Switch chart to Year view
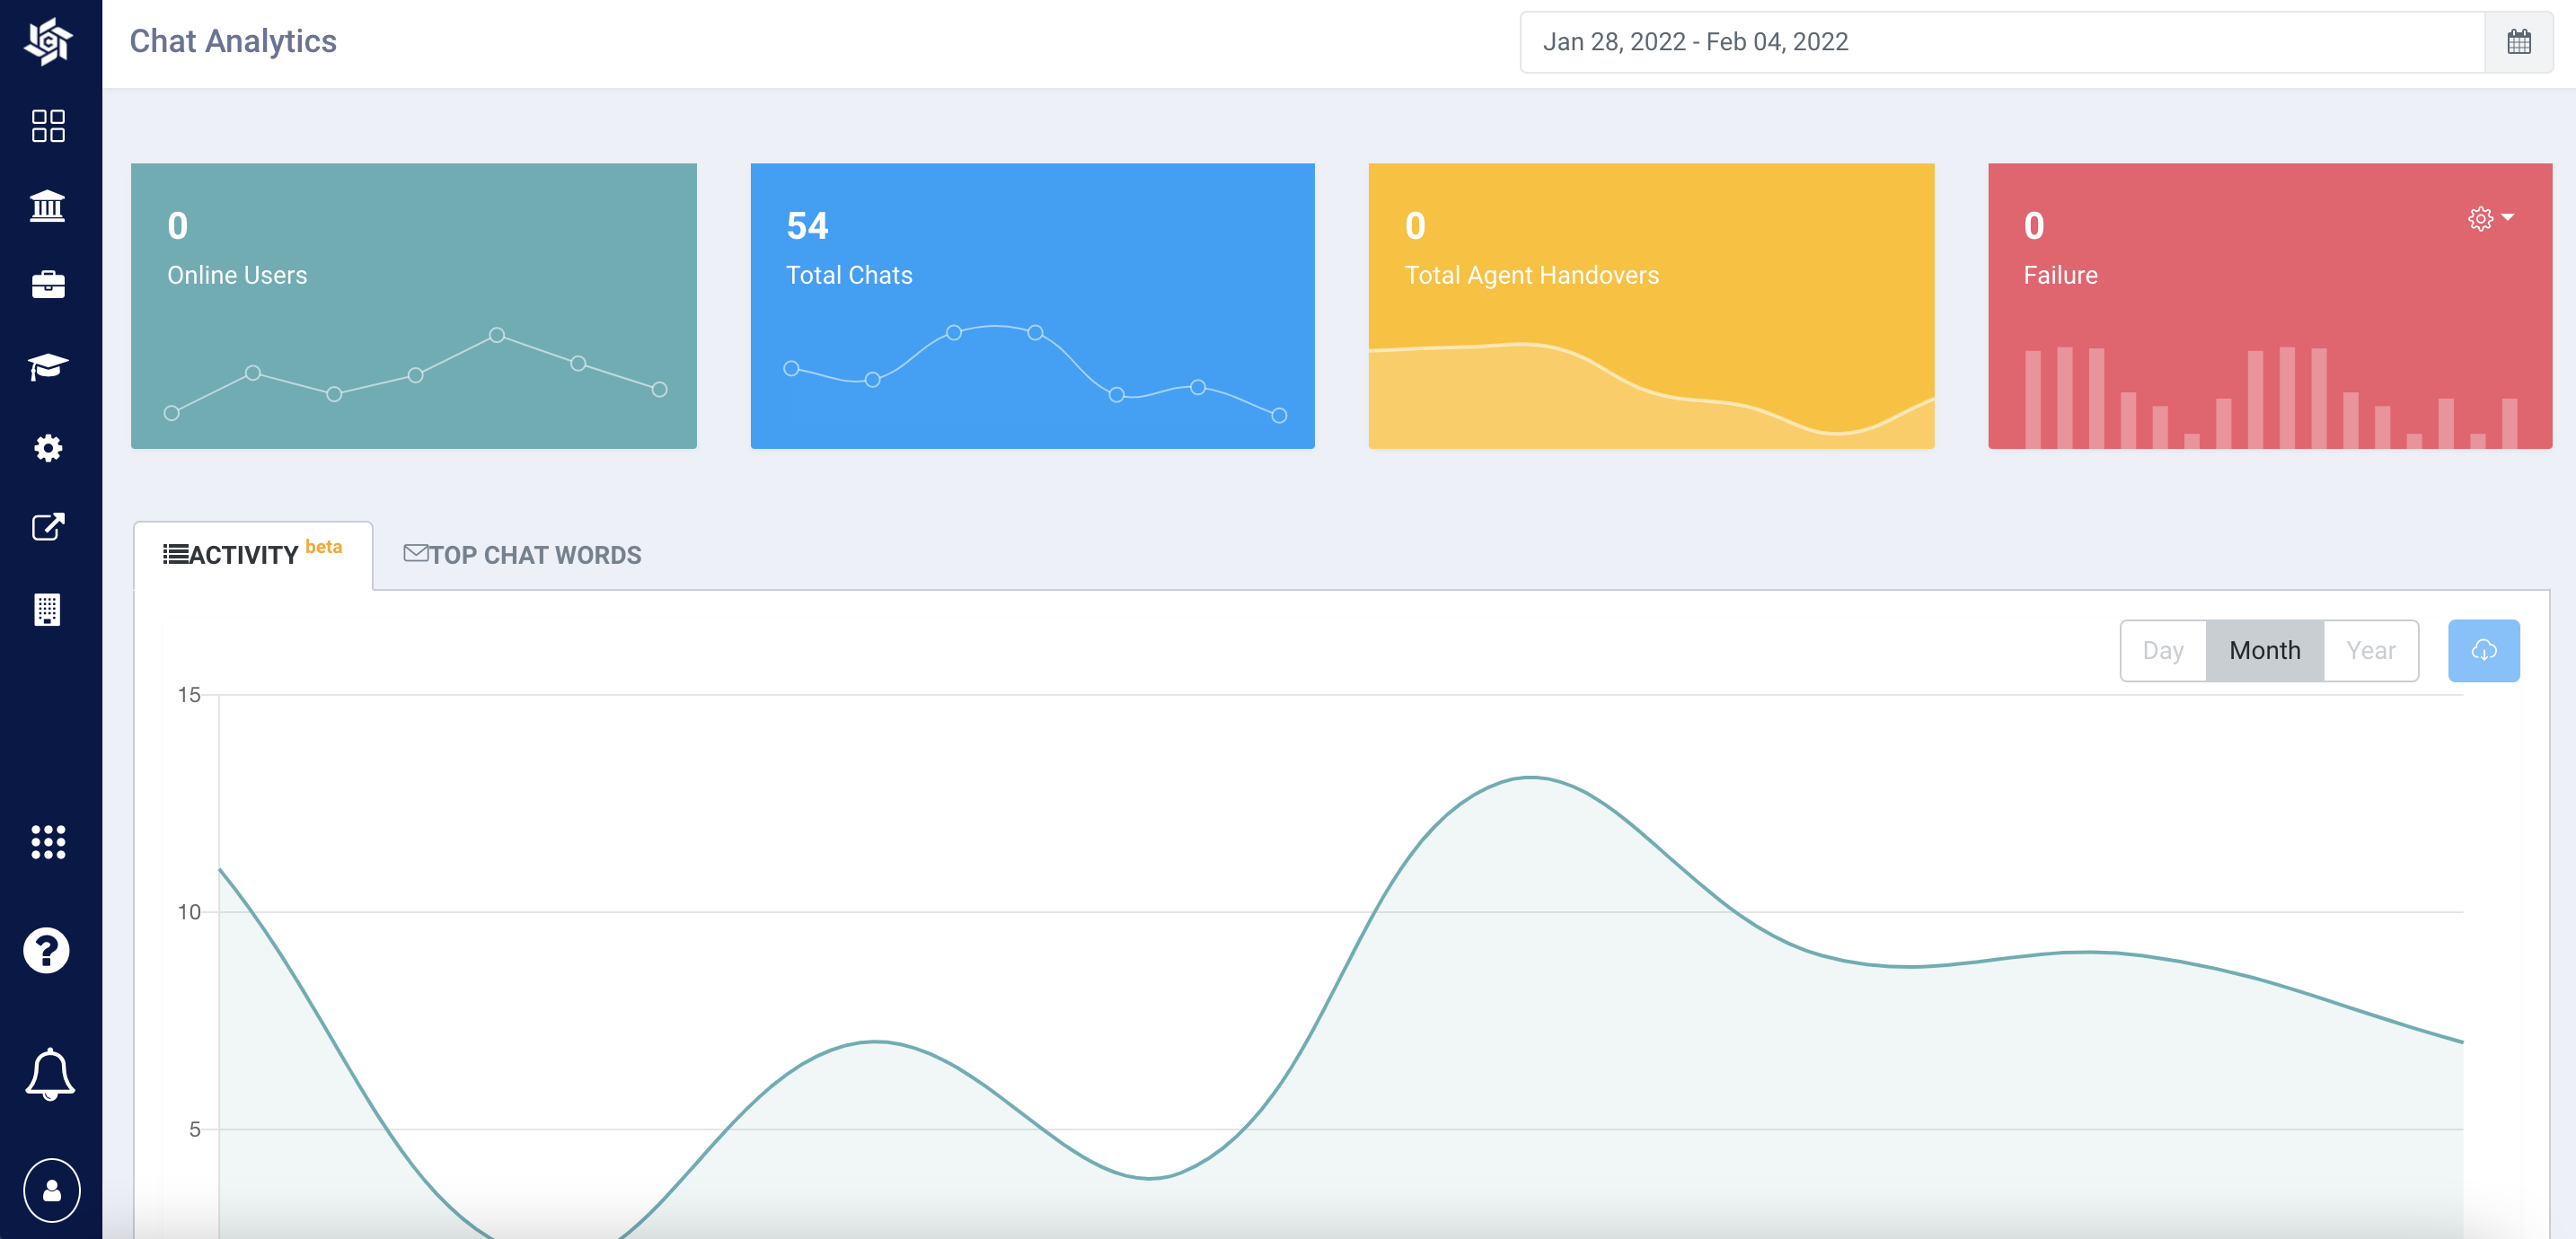Image resolution: width=2576 pixels, height=1239 pixels. pyautogui.click(x=2370, y=651)
